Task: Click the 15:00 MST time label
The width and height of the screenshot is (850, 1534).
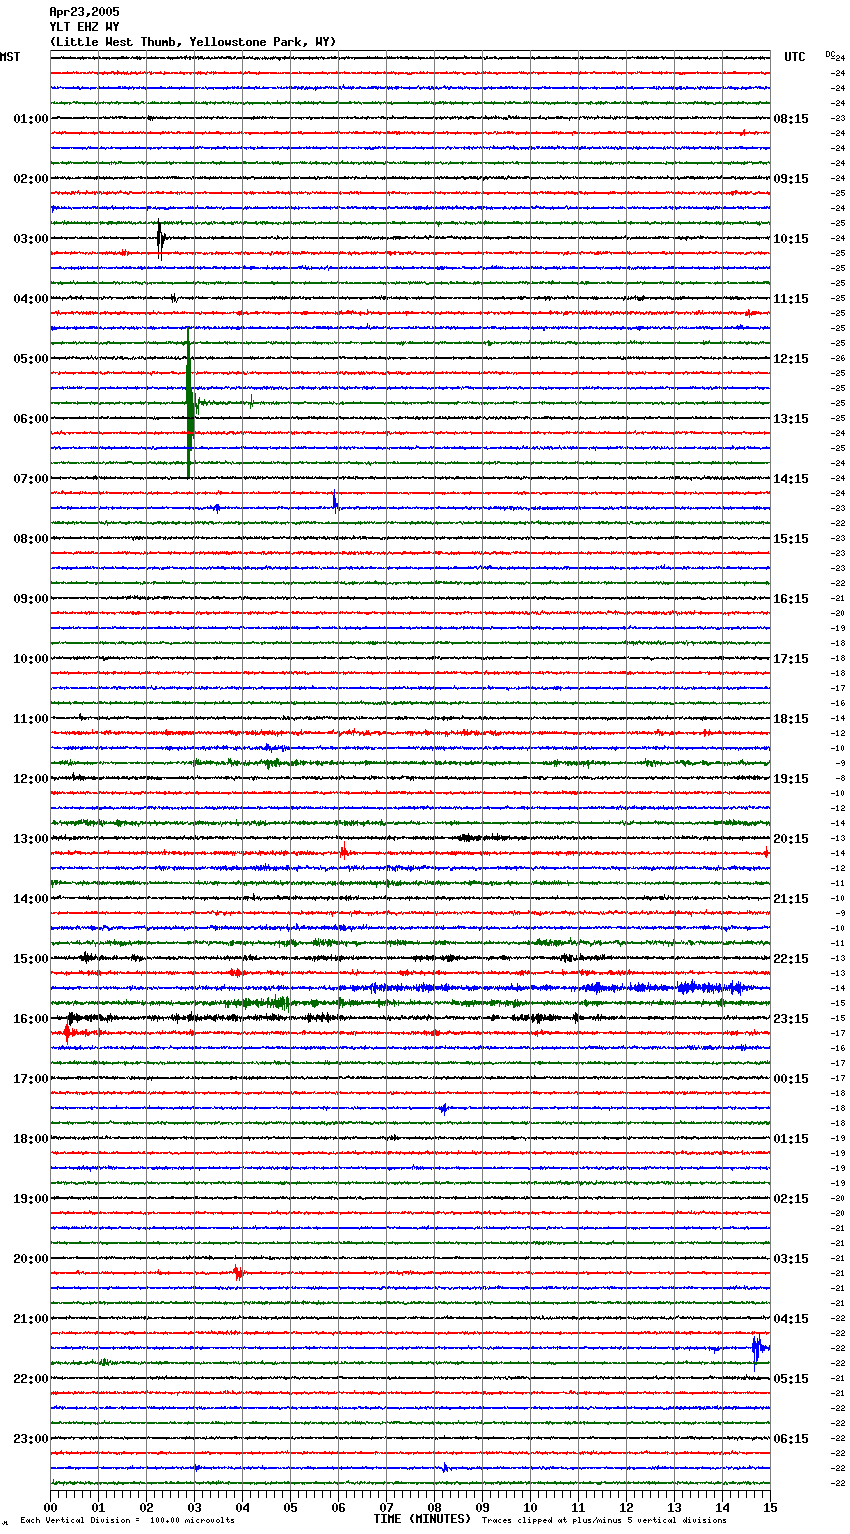Action: (31, 959)
